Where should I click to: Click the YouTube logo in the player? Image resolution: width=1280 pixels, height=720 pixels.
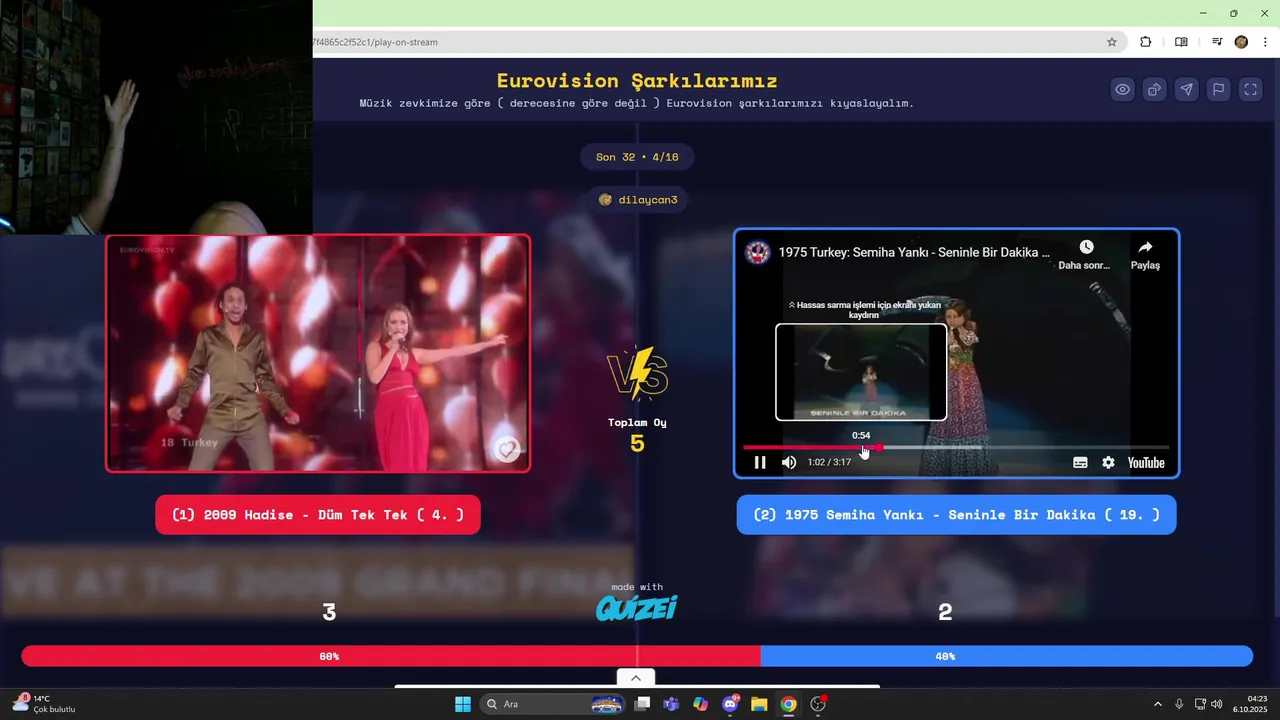(x=1146, y=462)
